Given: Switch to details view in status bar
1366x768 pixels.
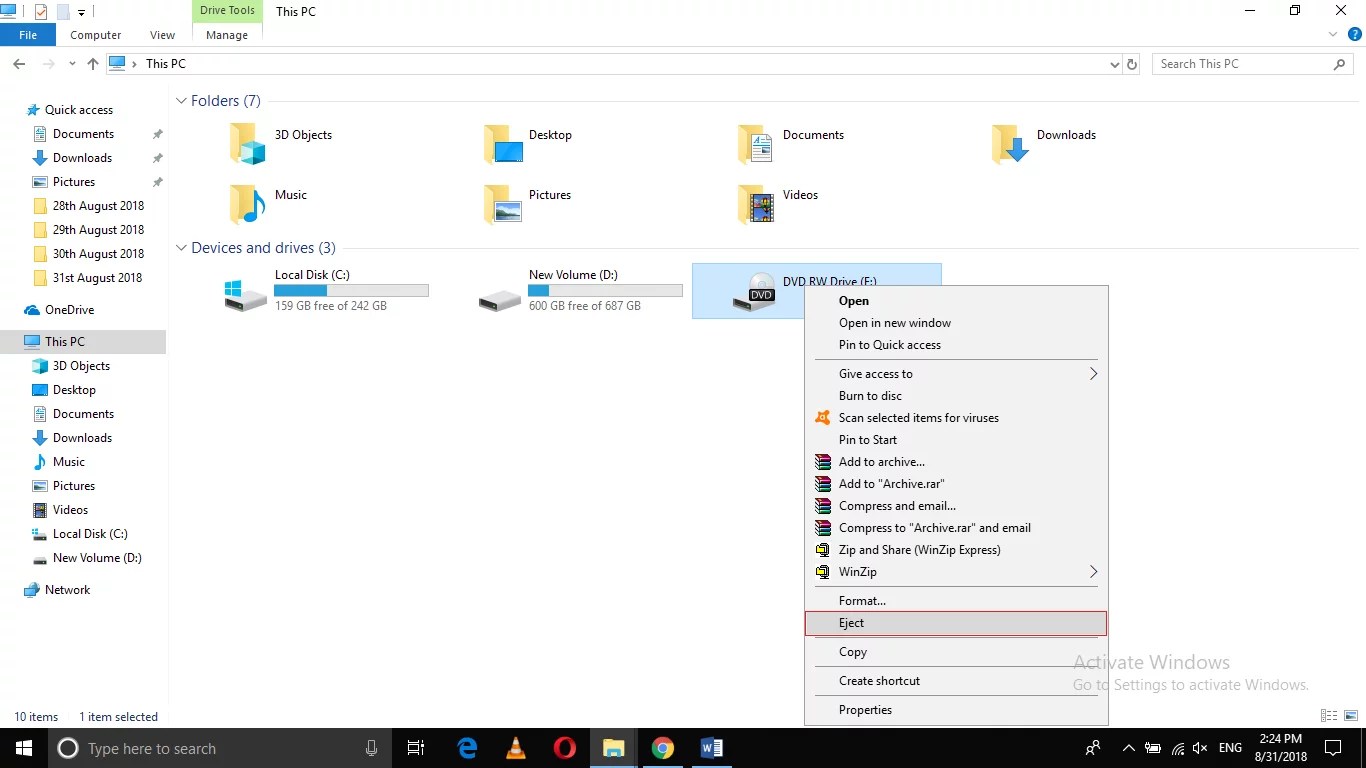Looking at the screenshot, I should (1328, 716).
